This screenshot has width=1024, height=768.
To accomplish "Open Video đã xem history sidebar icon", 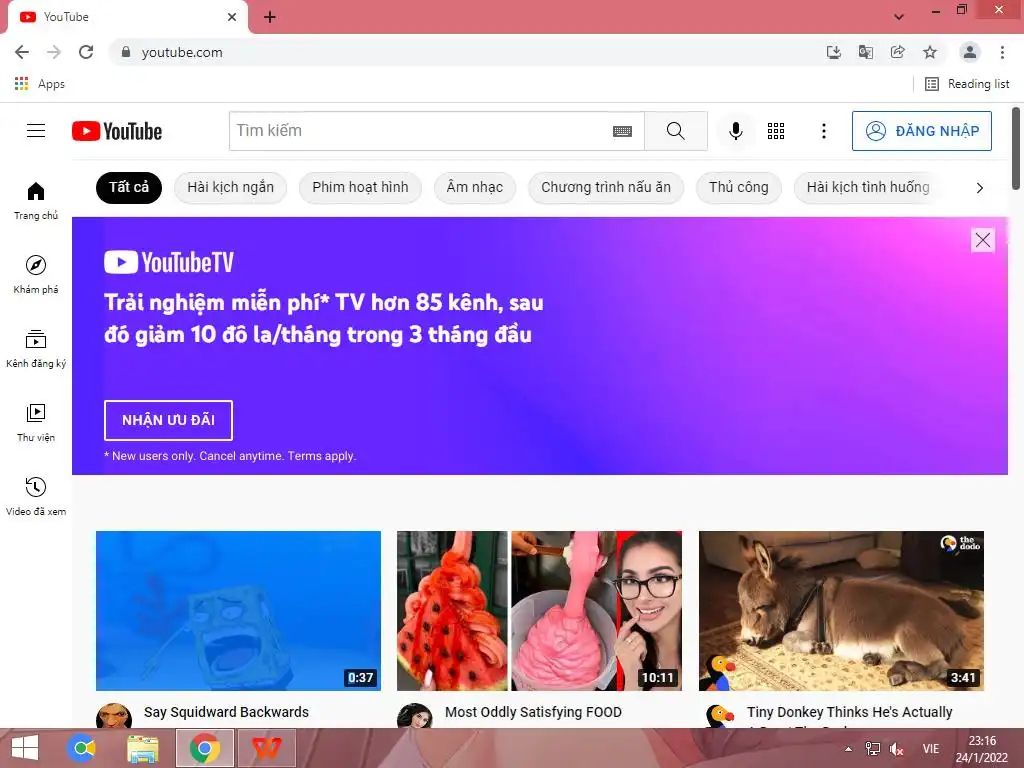I will 36,496.
